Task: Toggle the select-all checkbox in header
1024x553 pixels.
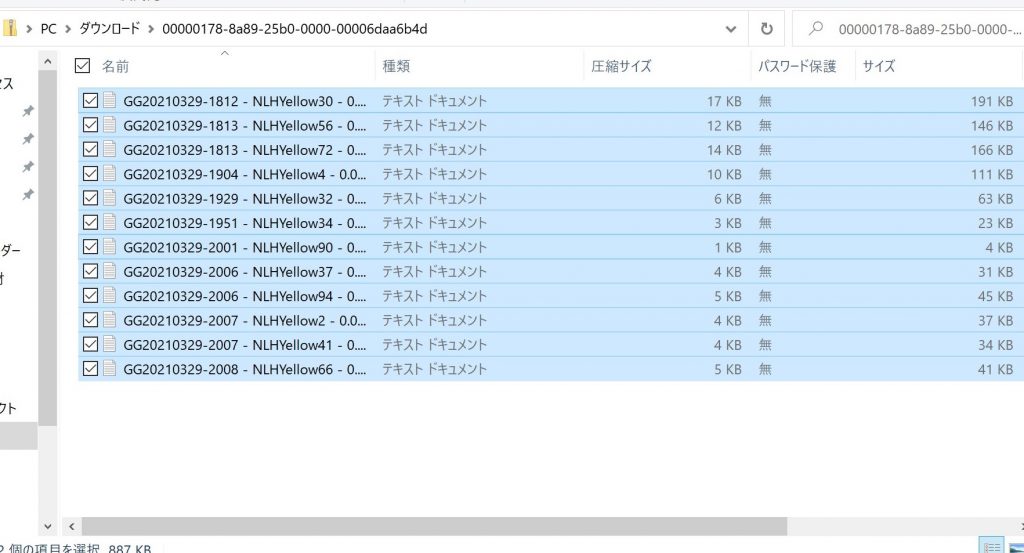Action: coord(82,65)
